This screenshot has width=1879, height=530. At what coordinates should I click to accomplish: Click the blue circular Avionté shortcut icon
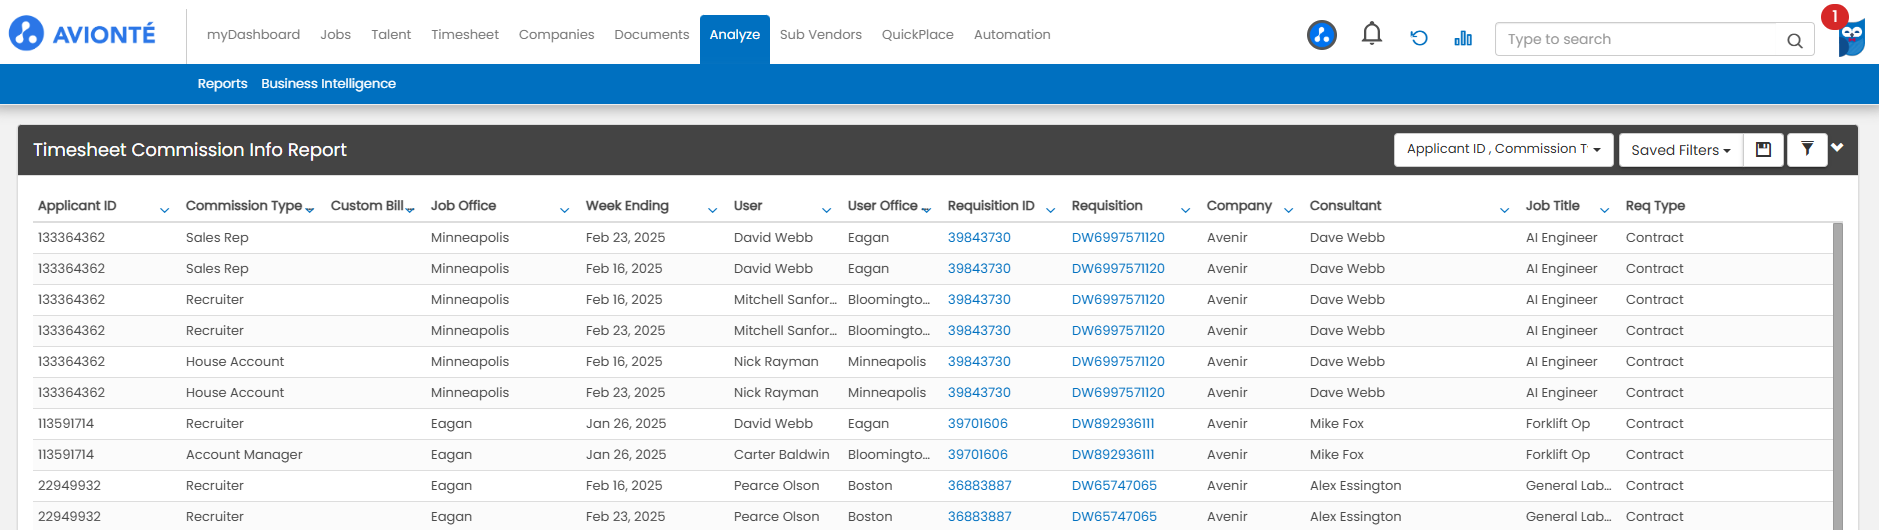[x=1321, y=36]
